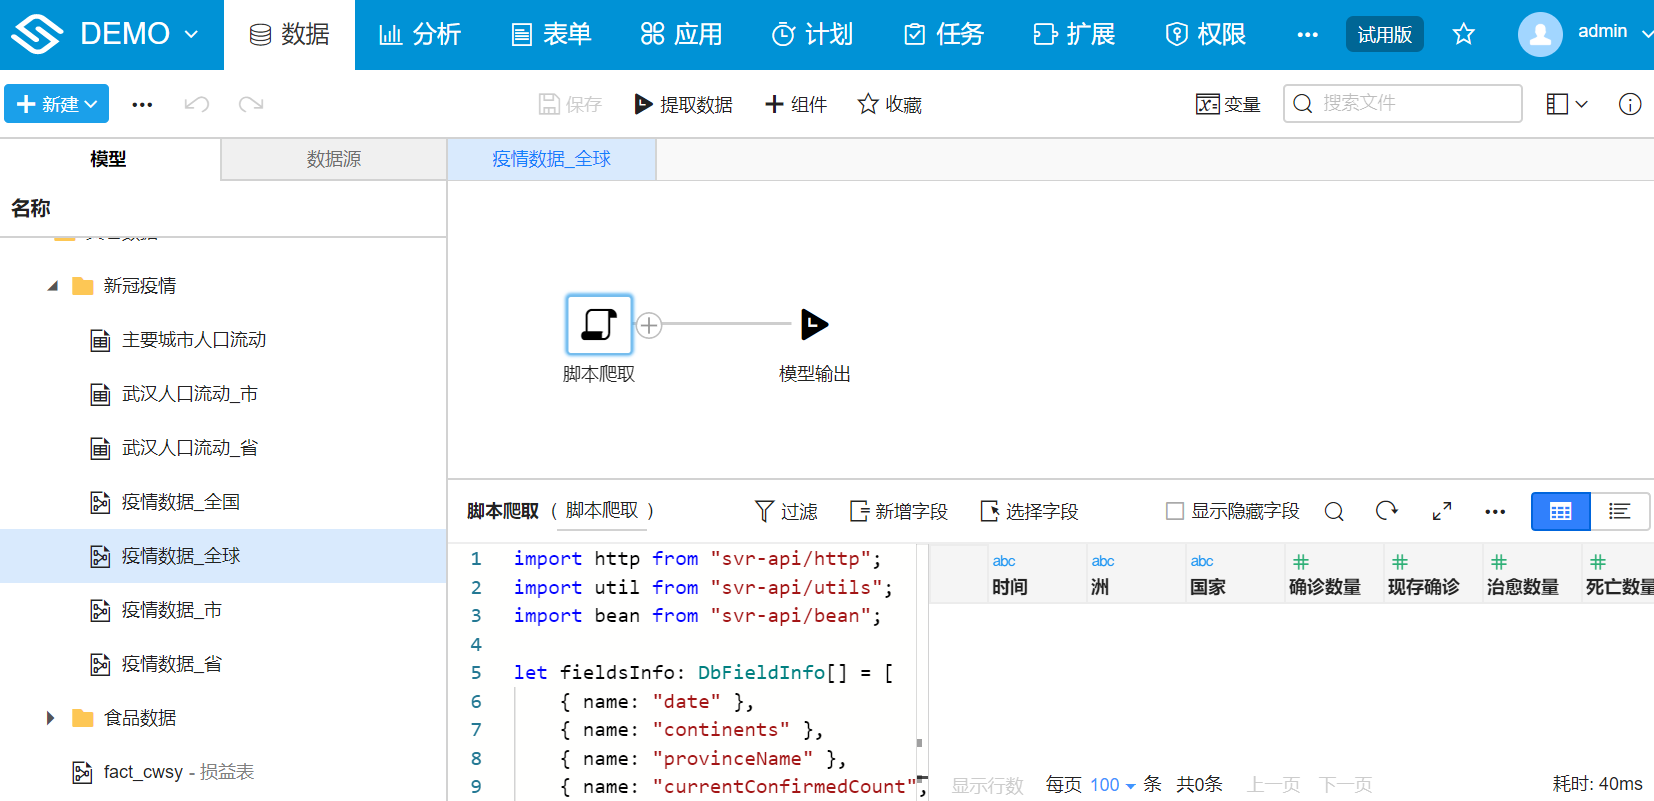Click the plus connector beside script node
The height and width of the screenshot is (801, 1654).
649,325
